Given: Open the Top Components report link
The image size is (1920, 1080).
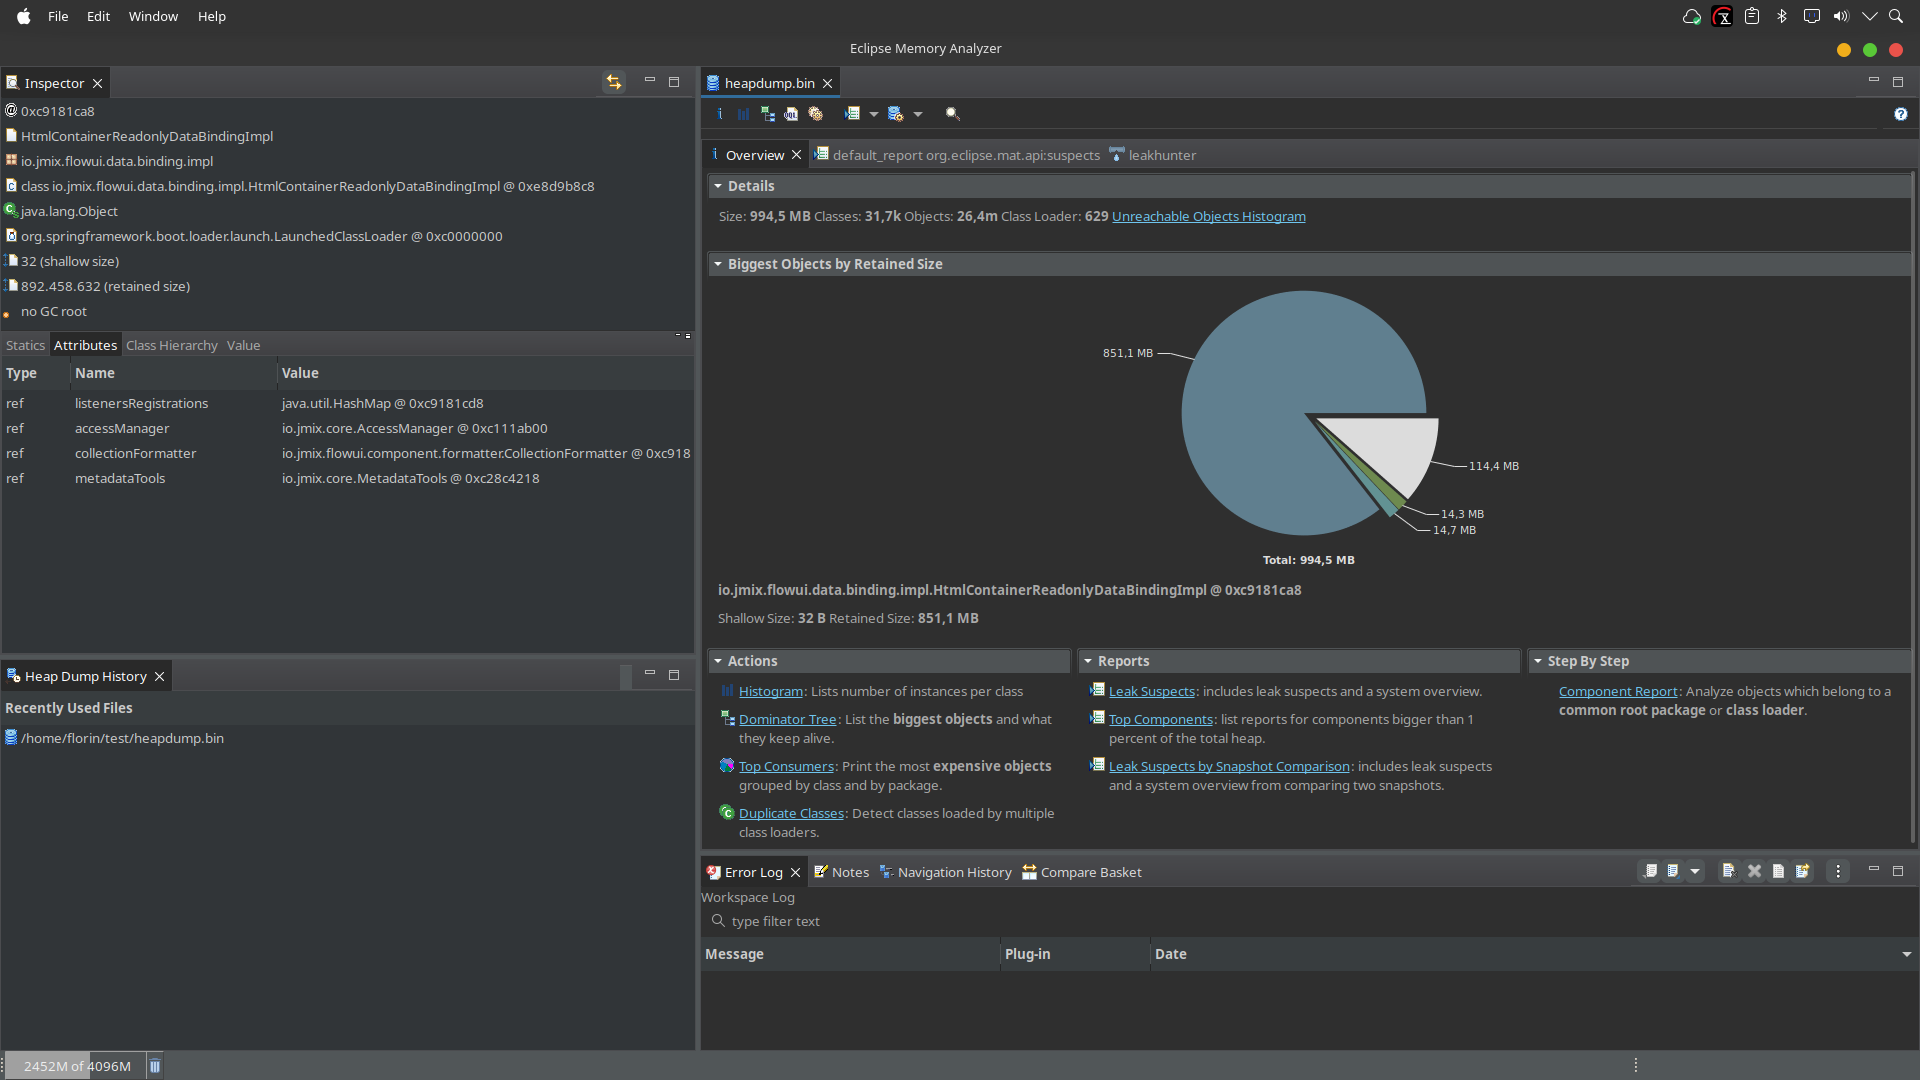Looking at the screenshot, I should (1160, 719).
